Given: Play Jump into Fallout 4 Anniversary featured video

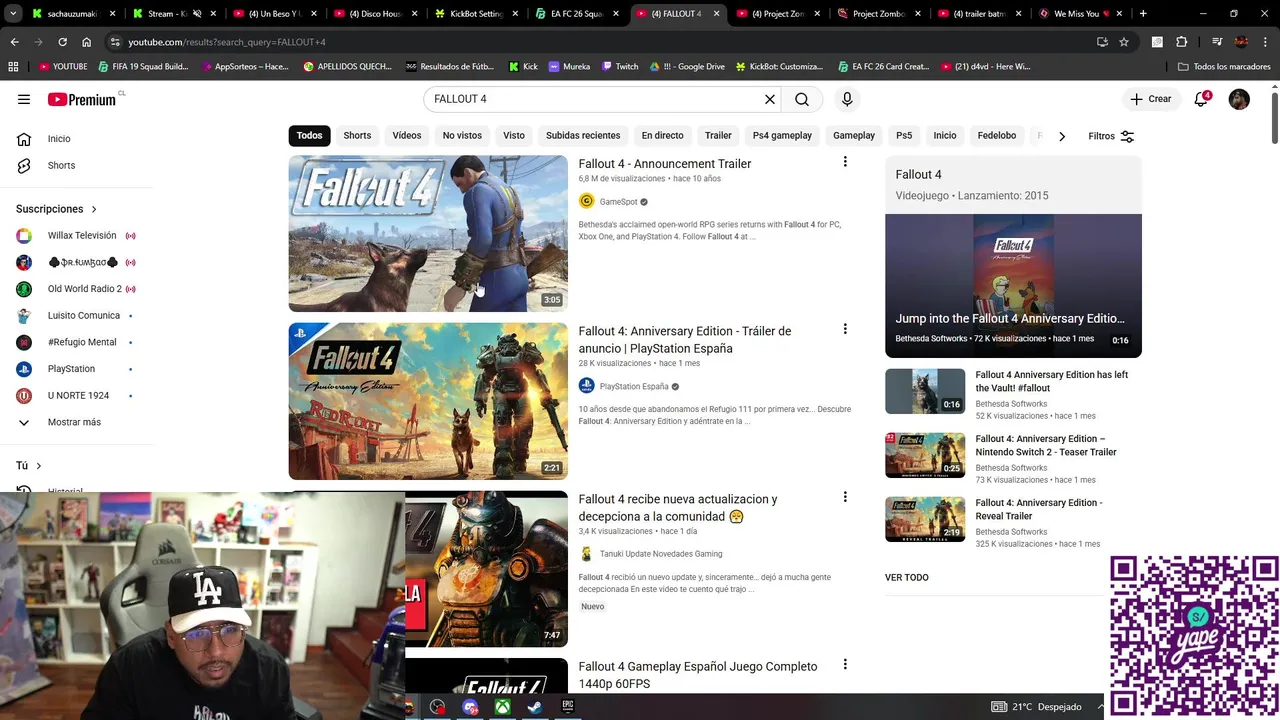Looking at the screenshot, I should click(1013, 285).
